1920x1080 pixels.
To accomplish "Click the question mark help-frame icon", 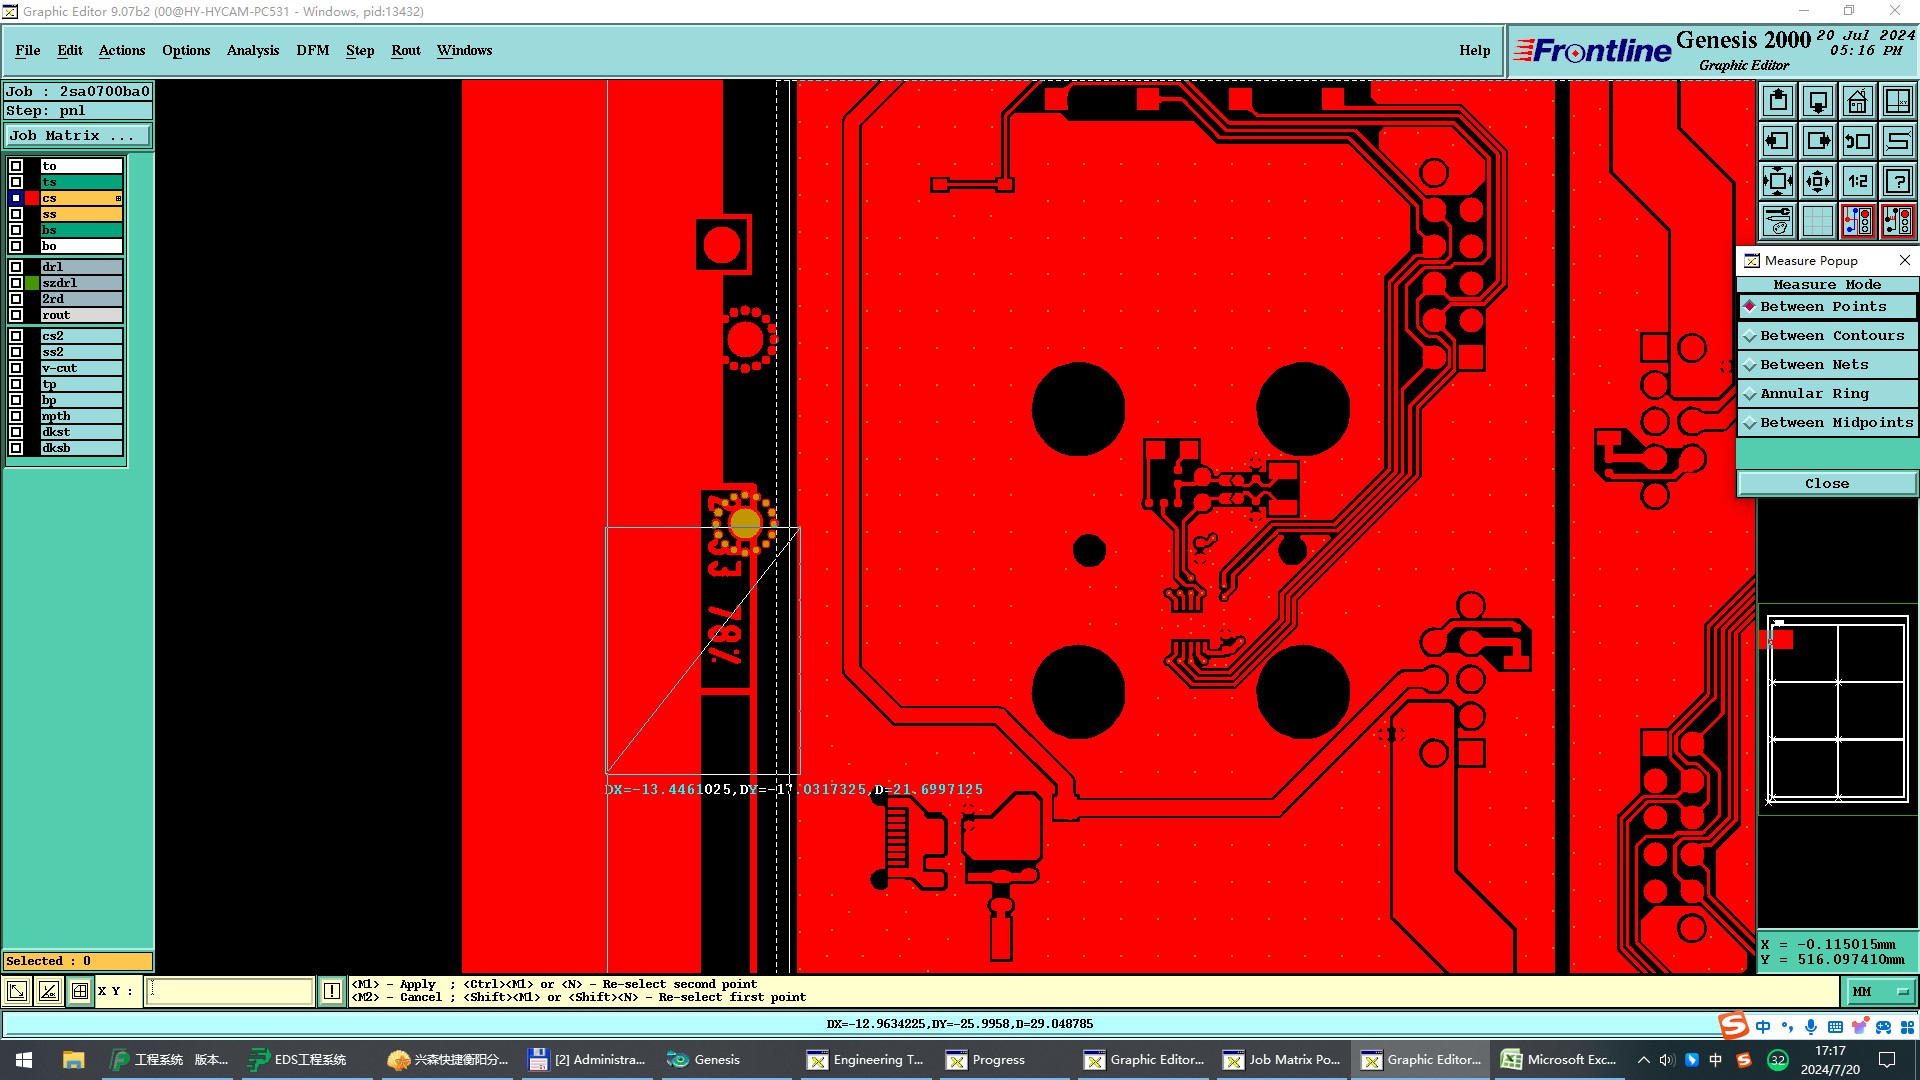I will pos(1897,181).
